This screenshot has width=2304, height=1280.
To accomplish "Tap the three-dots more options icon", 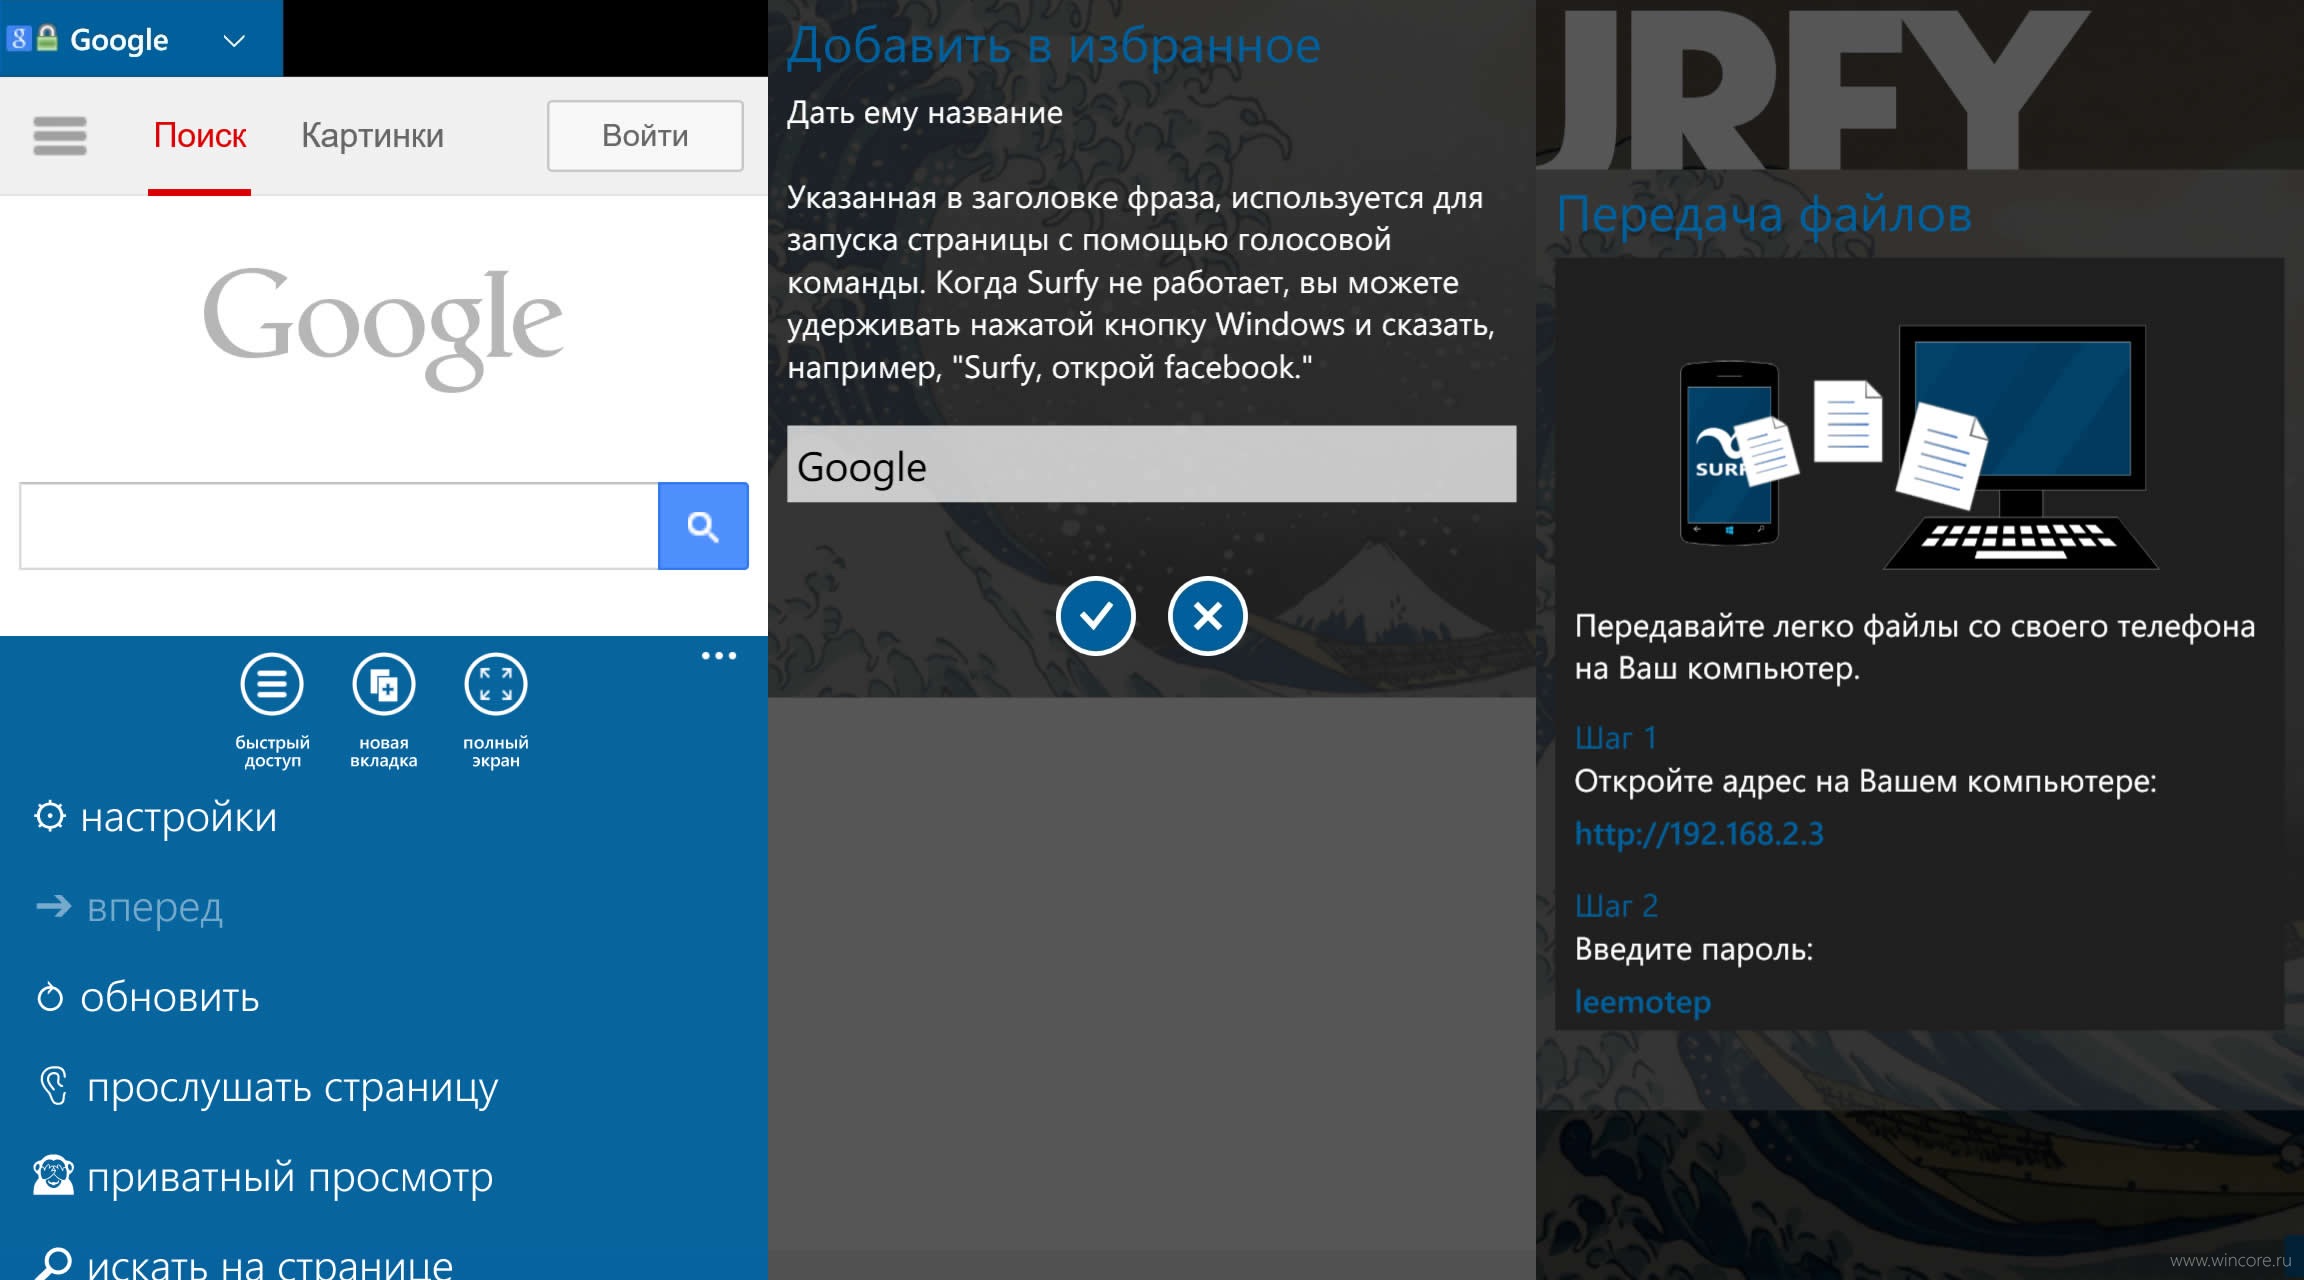I will 719,656.
